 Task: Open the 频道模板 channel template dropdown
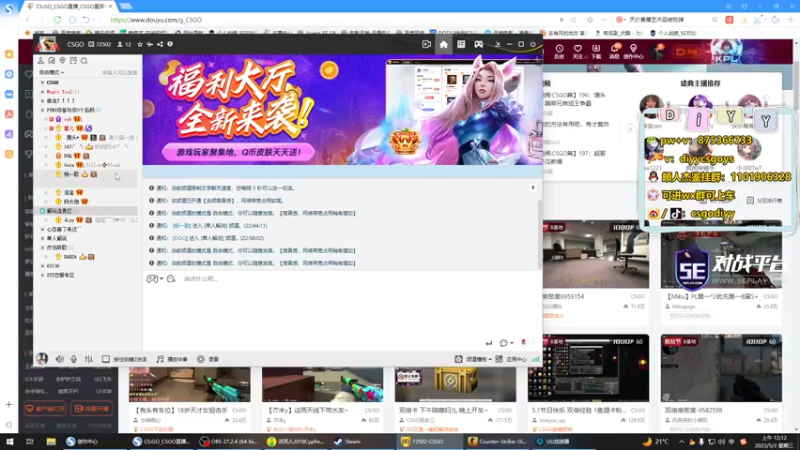click(473, 359)
